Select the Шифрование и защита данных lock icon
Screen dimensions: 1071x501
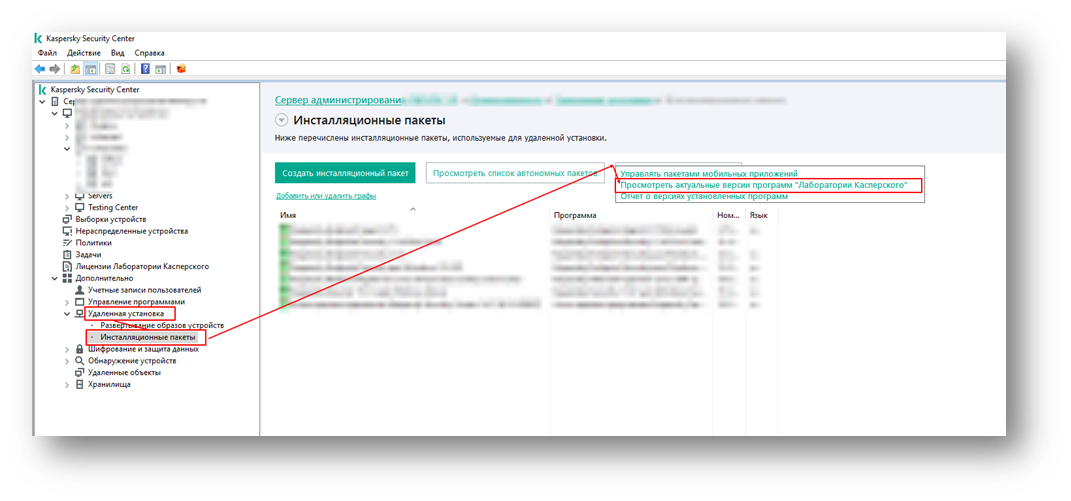[x=79, y=349]
